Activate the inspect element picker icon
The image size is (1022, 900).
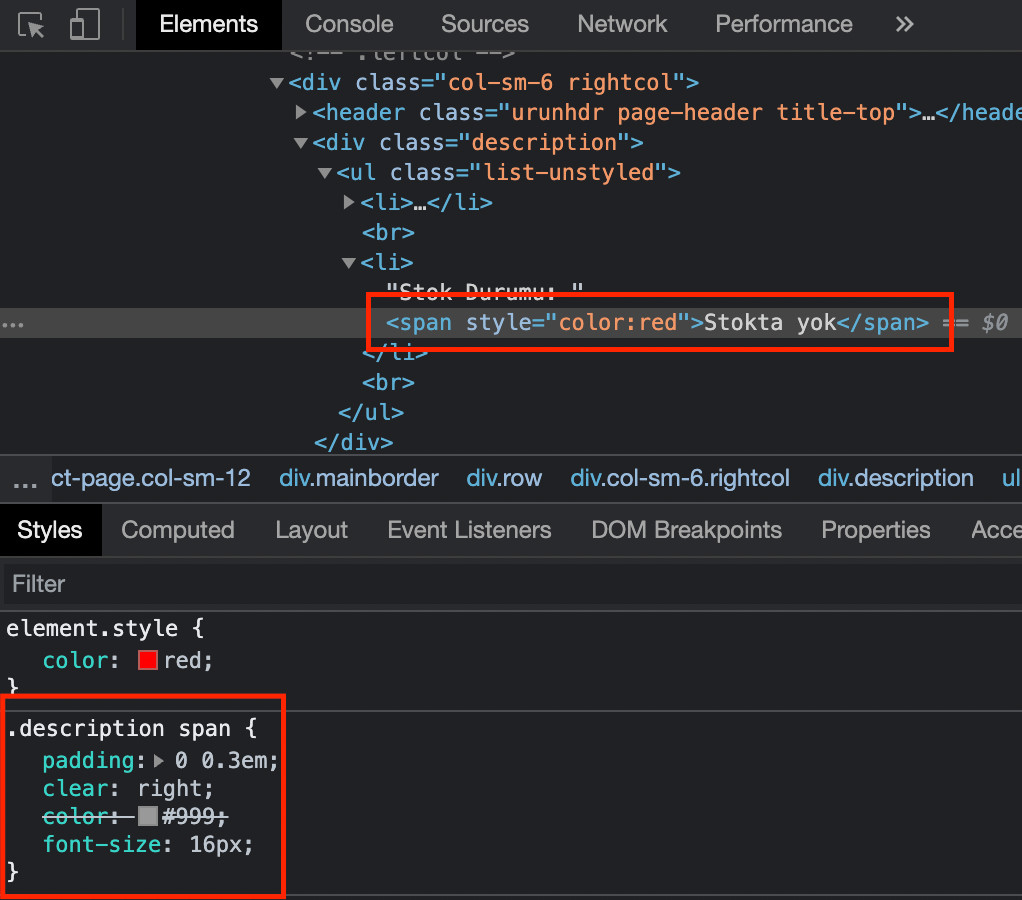click(x=31, y=25)
